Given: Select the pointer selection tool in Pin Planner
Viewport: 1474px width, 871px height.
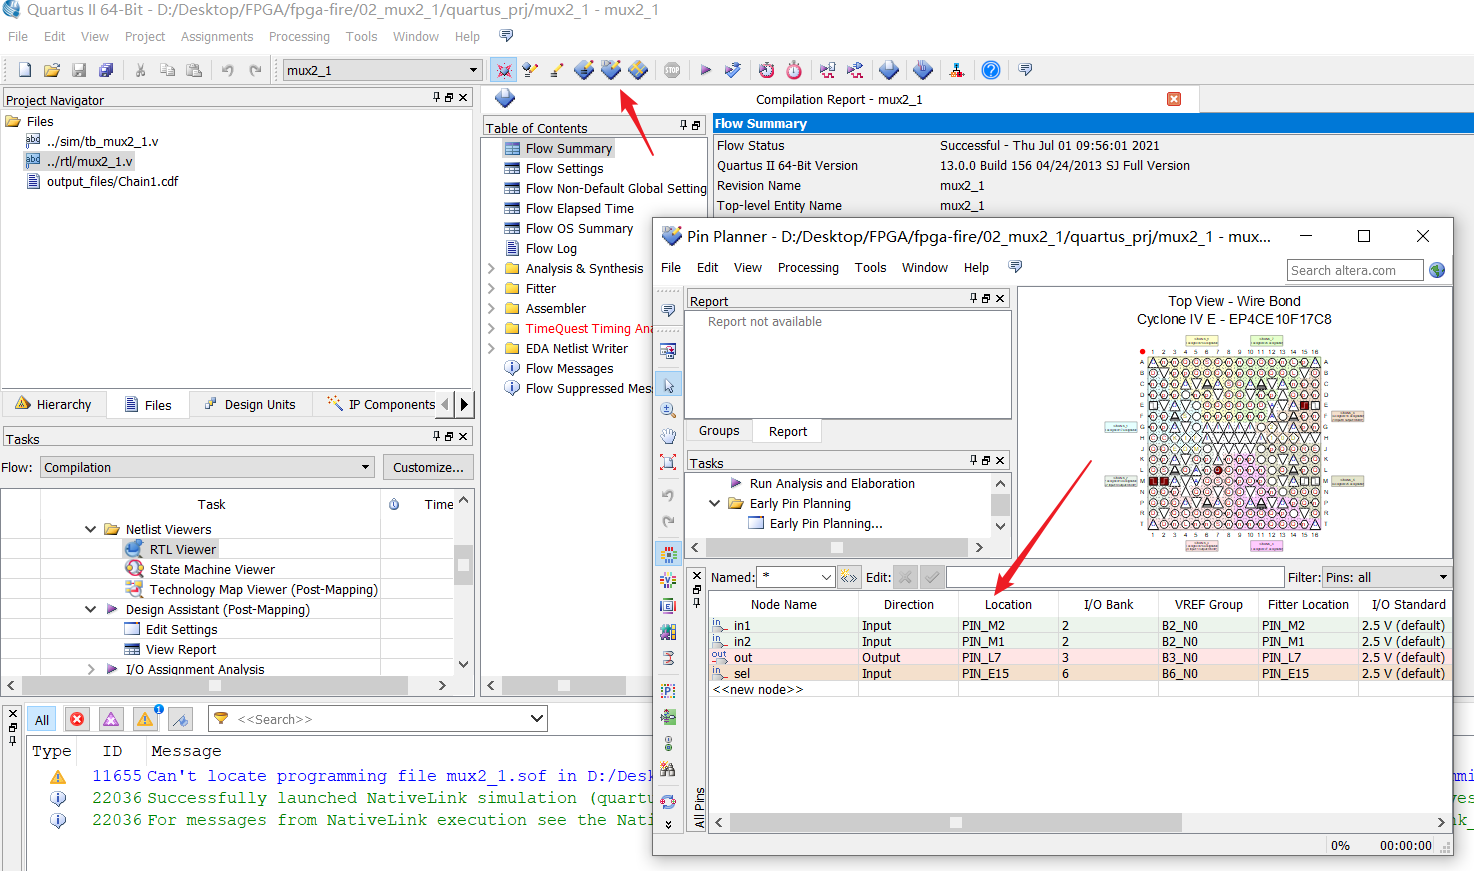Looking at the screenshot, I should coord(668,385).
